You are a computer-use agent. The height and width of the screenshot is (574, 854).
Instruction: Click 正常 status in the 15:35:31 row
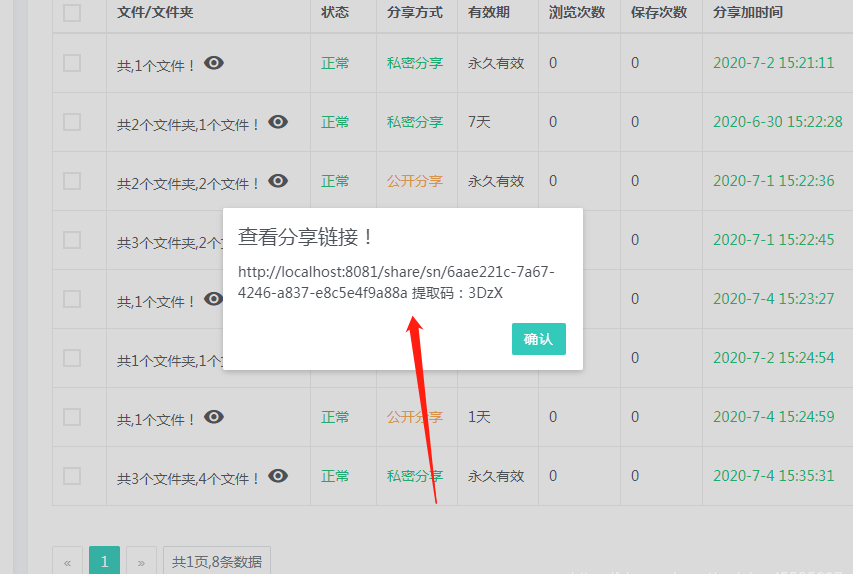[x=335, y=476]
